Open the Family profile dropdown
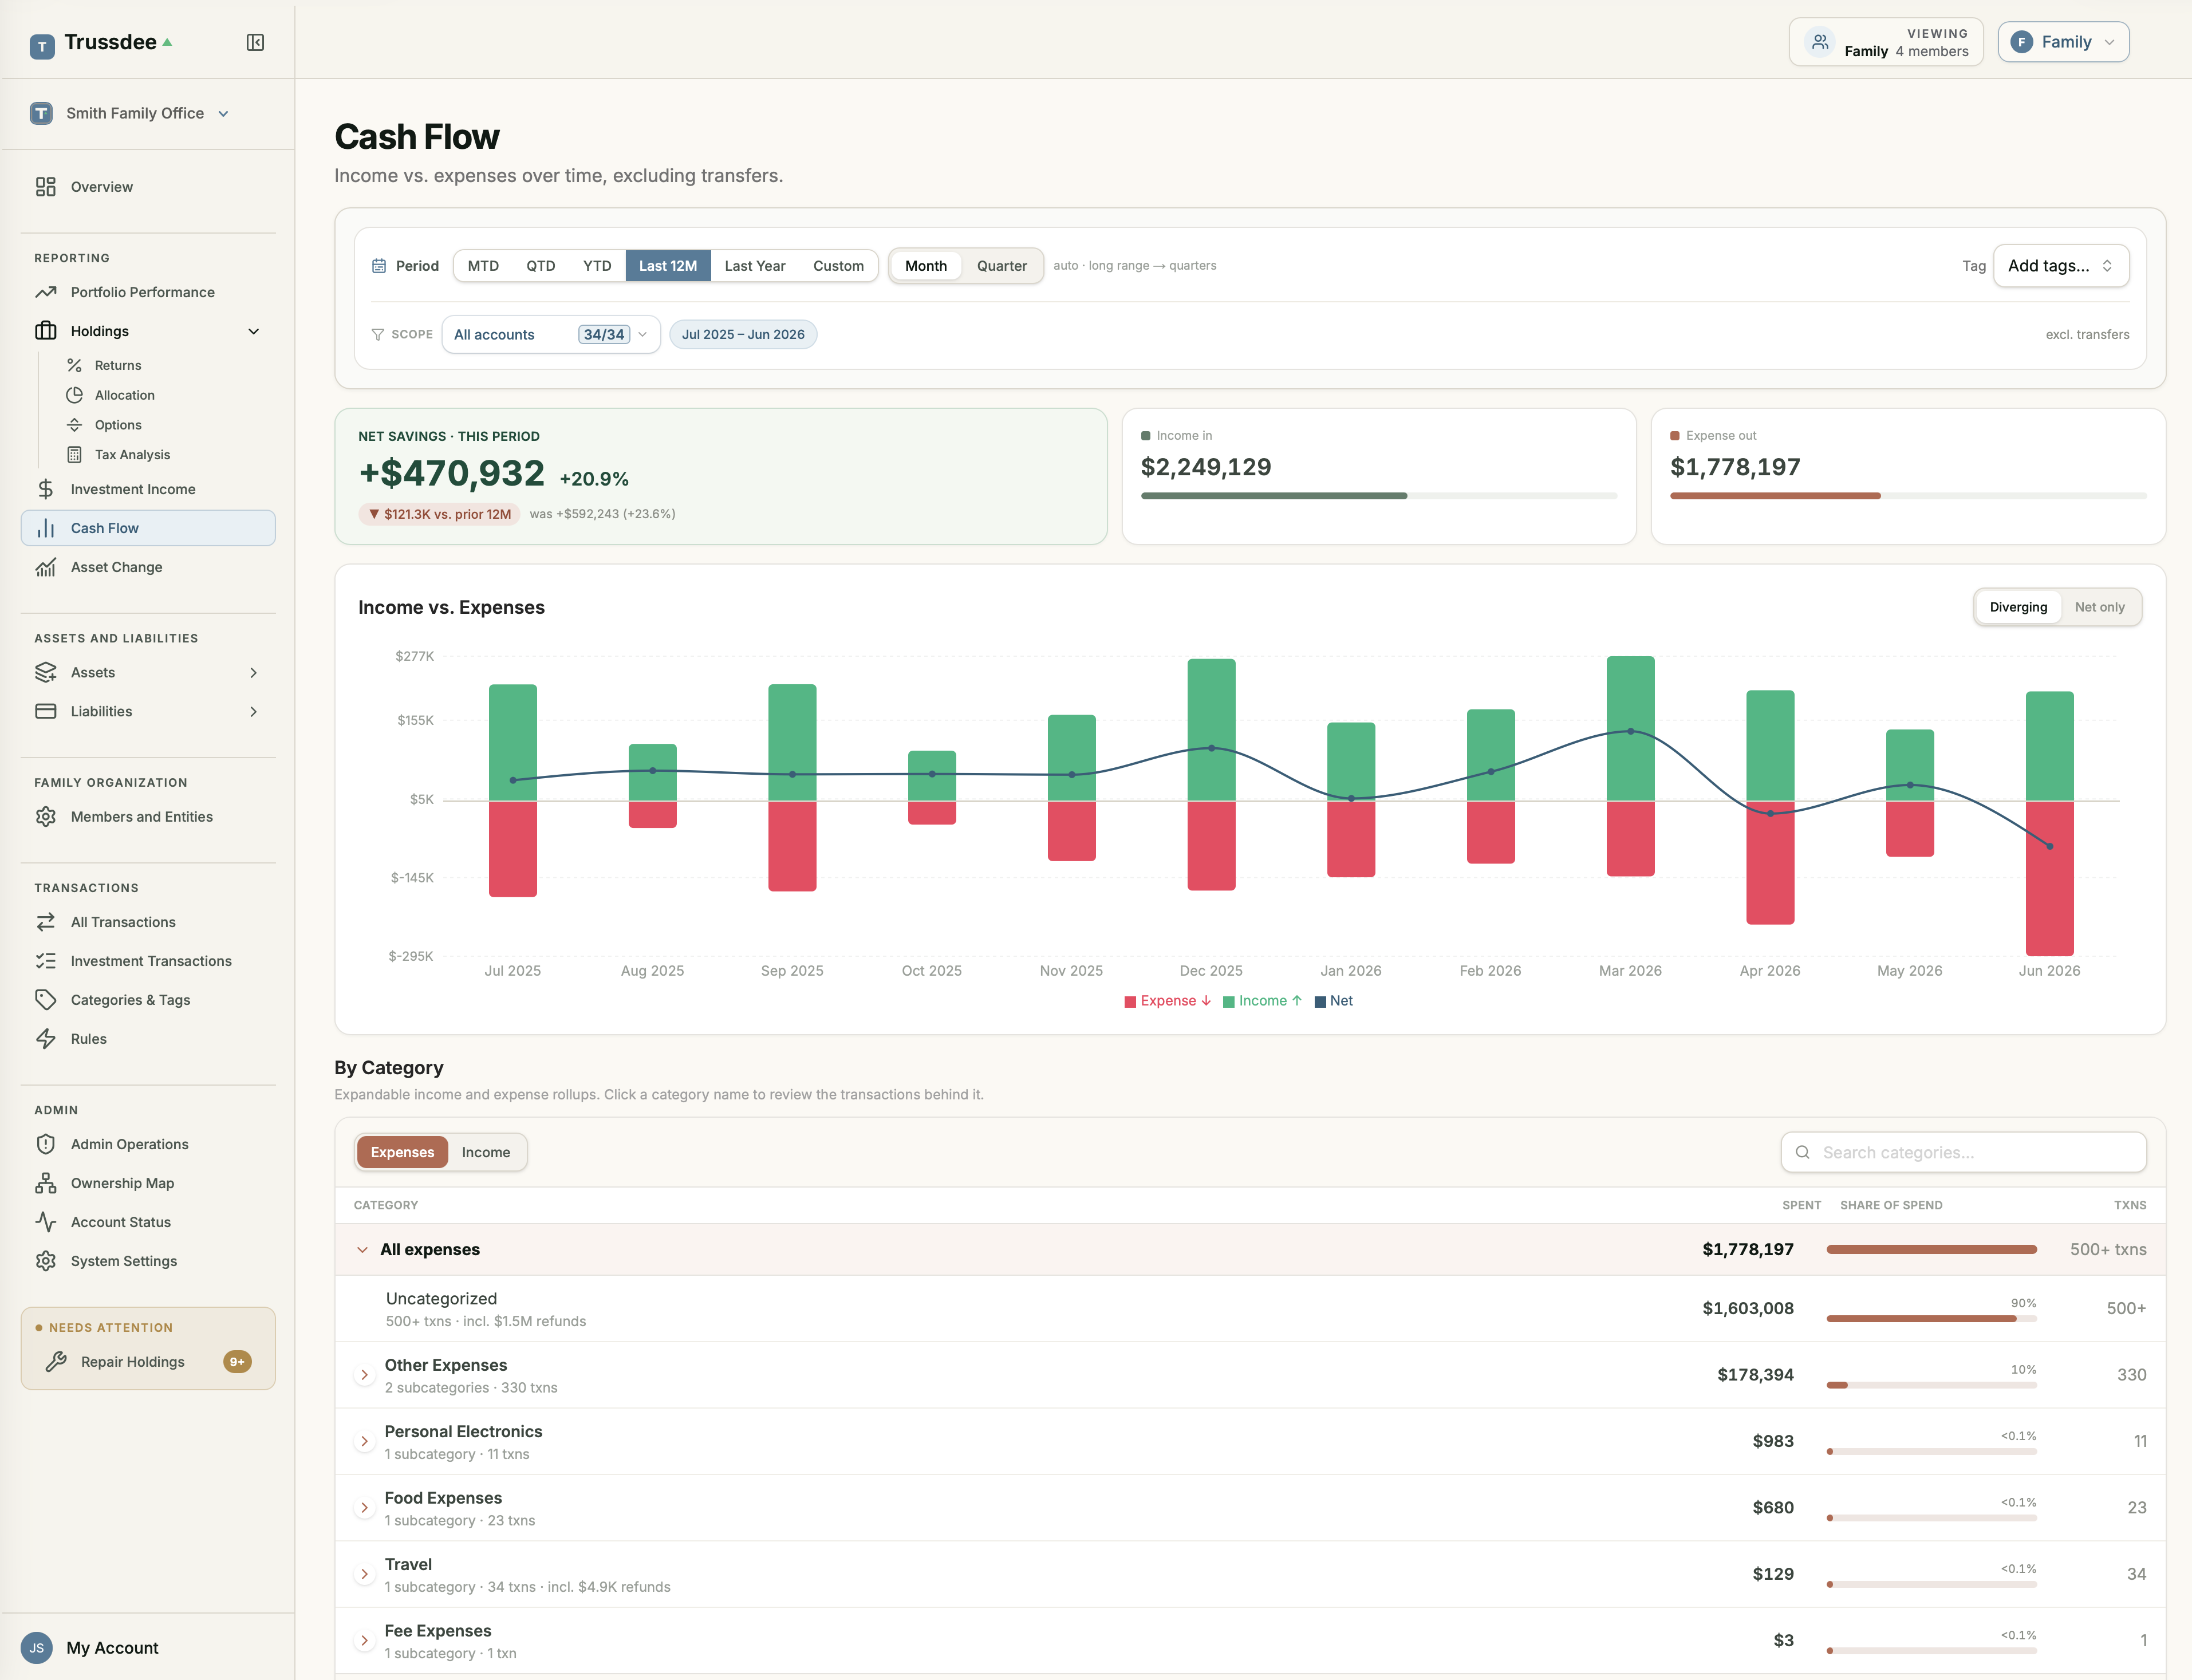Viewport: 2192px width, 1680px height. click(x=2063, y=42)
